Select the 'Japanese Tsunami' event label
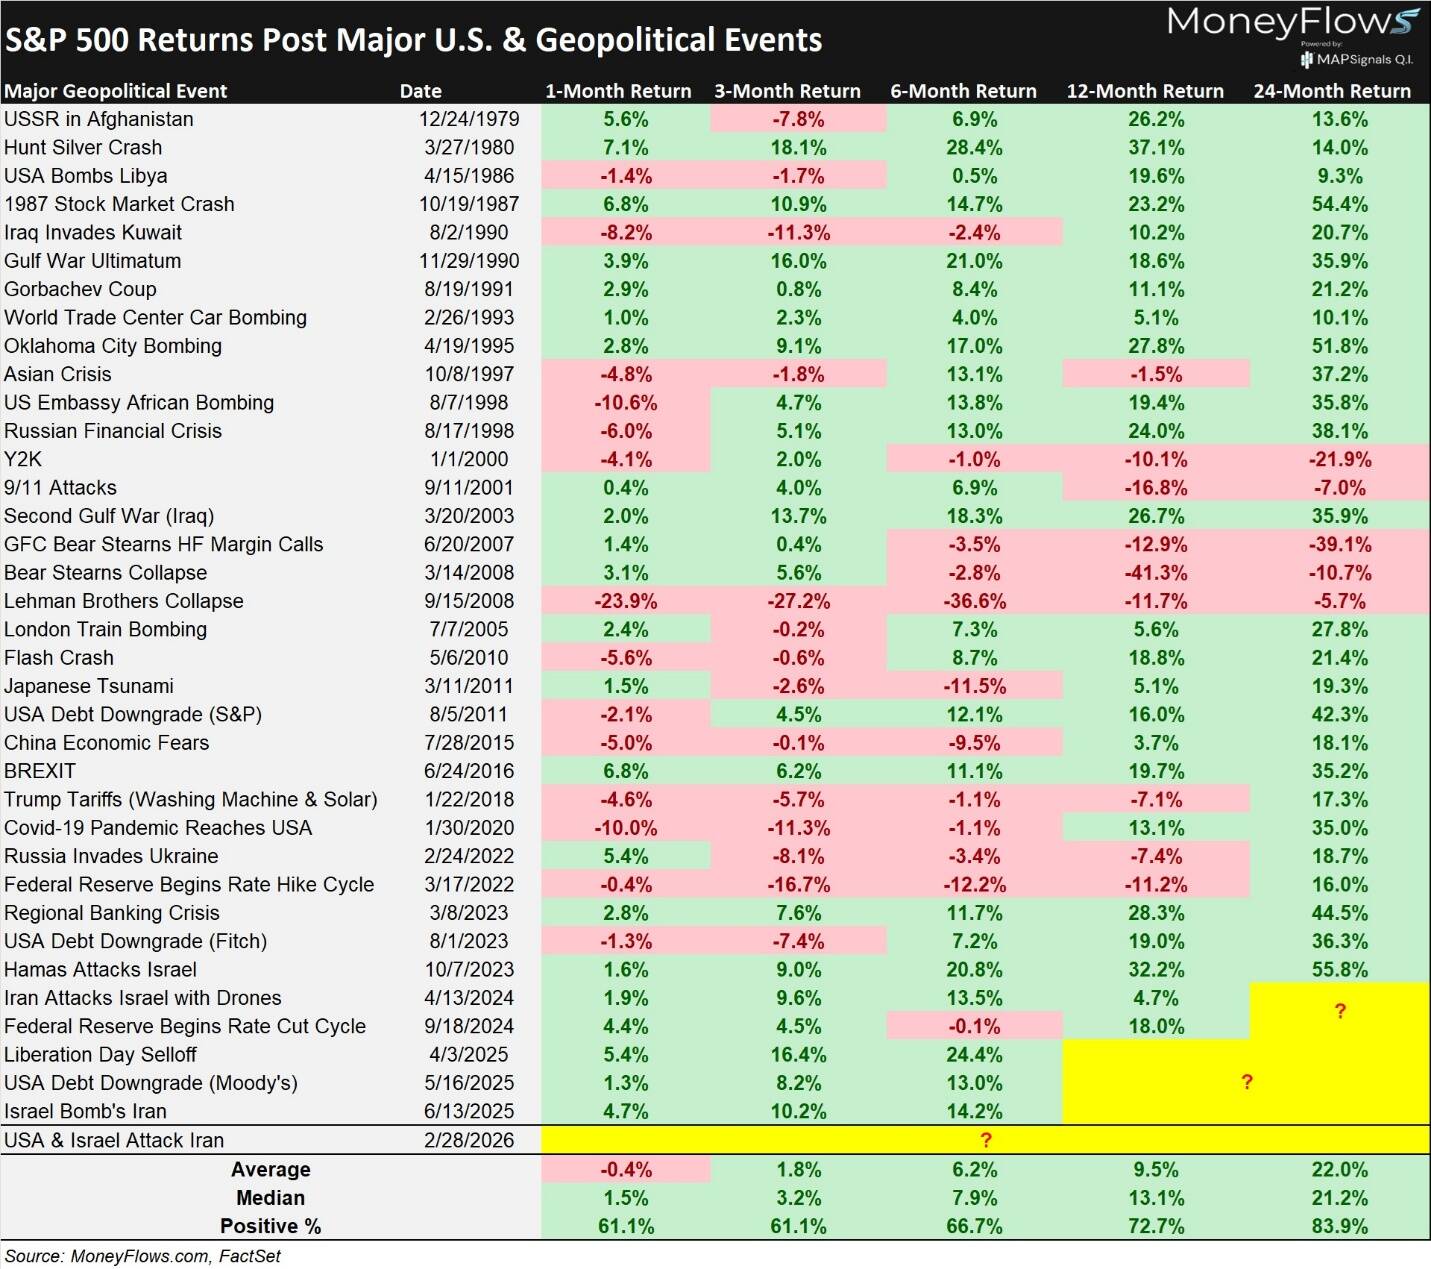 coord(89,686)
